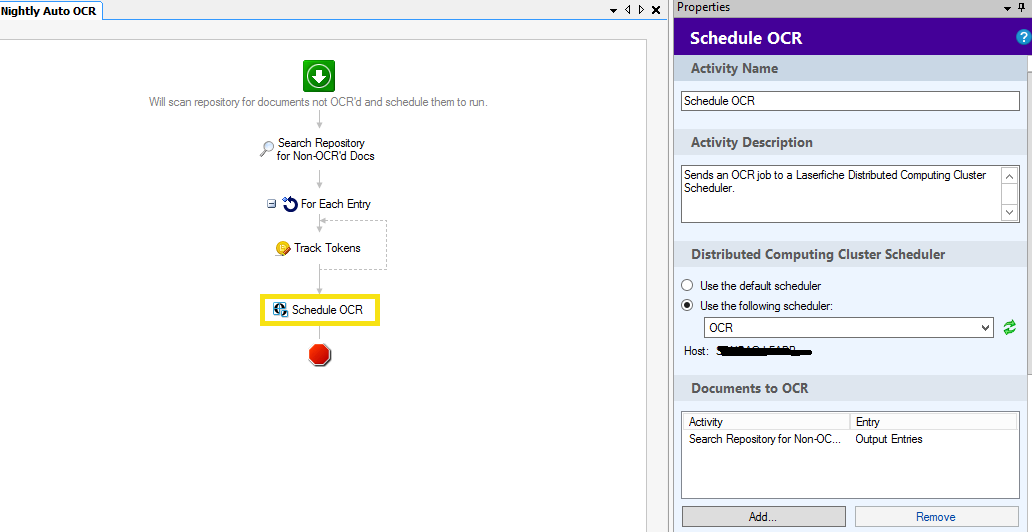The width and height of the screenshot is (1032, 532).
Task: Click the green start workflow icon
Action: tap(319, 76)
